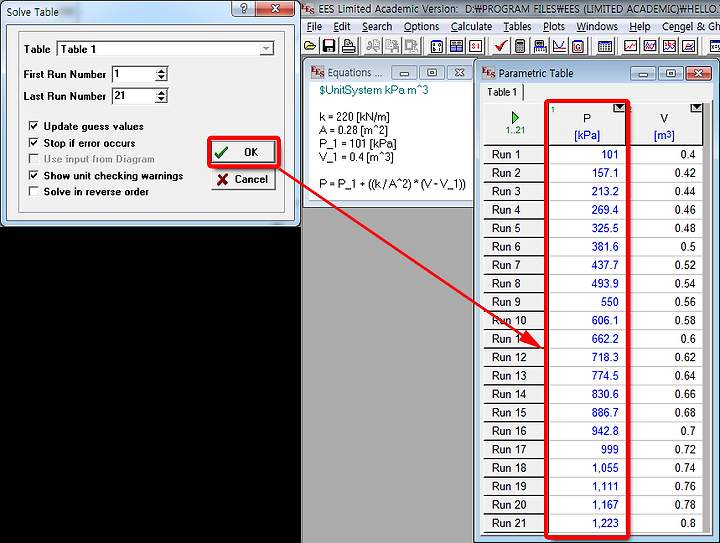Click the Save diskette toolbar icon

tap(329, 46)
